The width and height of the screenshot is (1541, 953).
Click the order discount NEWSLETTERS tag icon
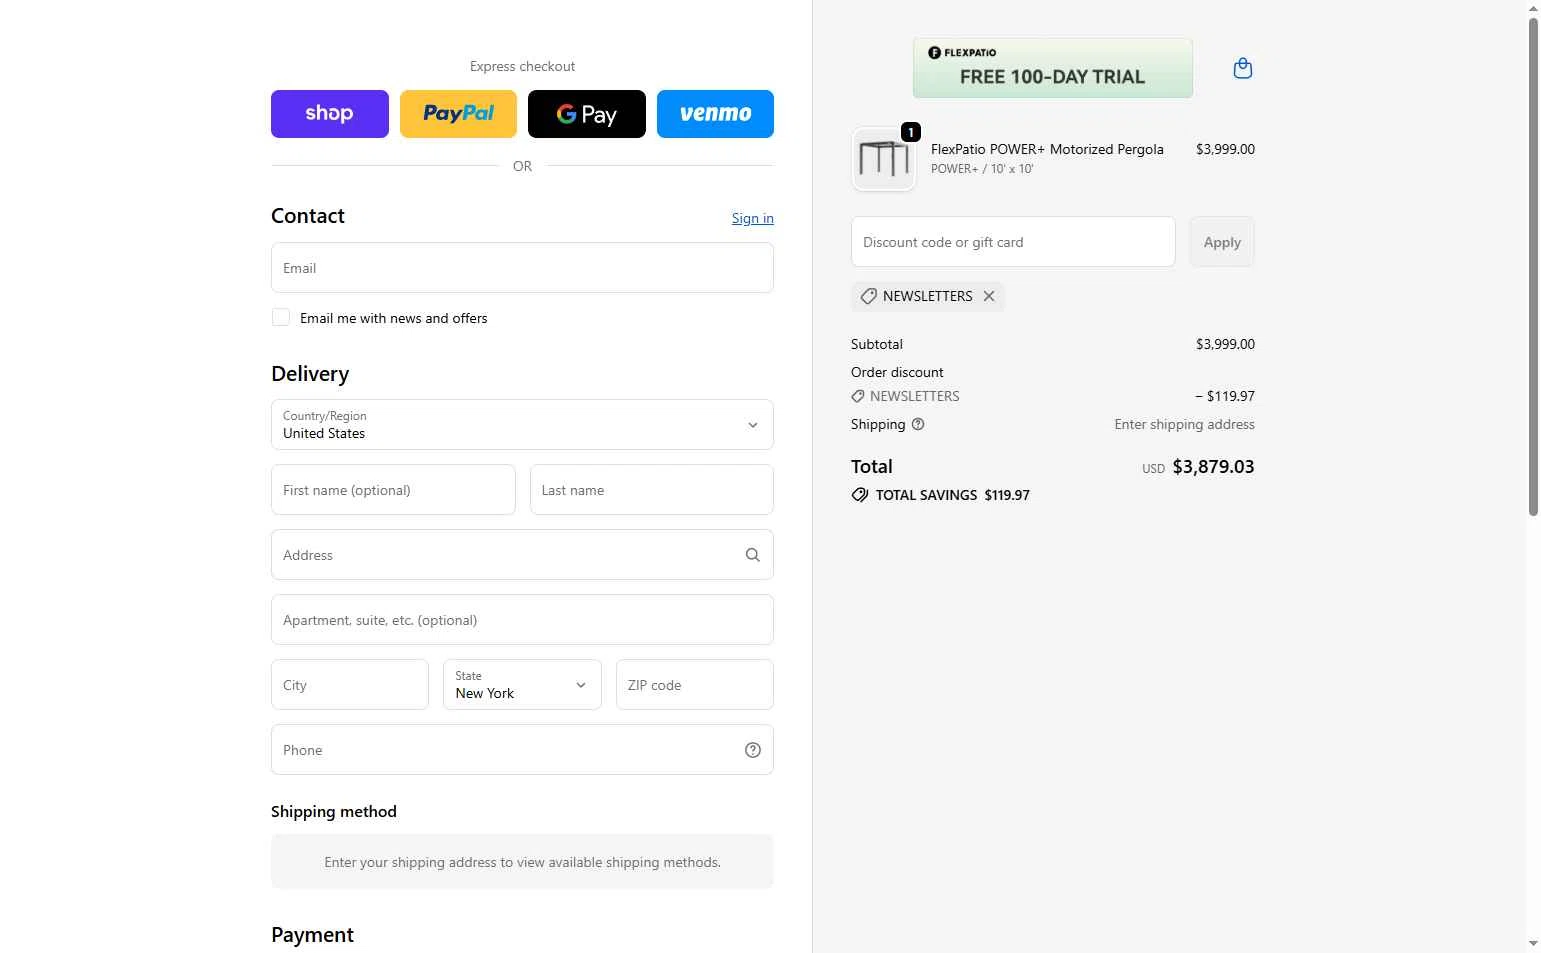pyautogui.click(x=858, y=396)
